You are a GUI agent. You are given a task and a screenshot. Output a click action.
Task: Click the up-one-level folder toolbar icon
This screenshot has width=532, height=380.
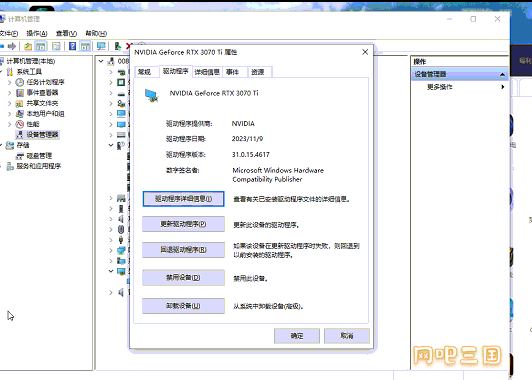28,46
